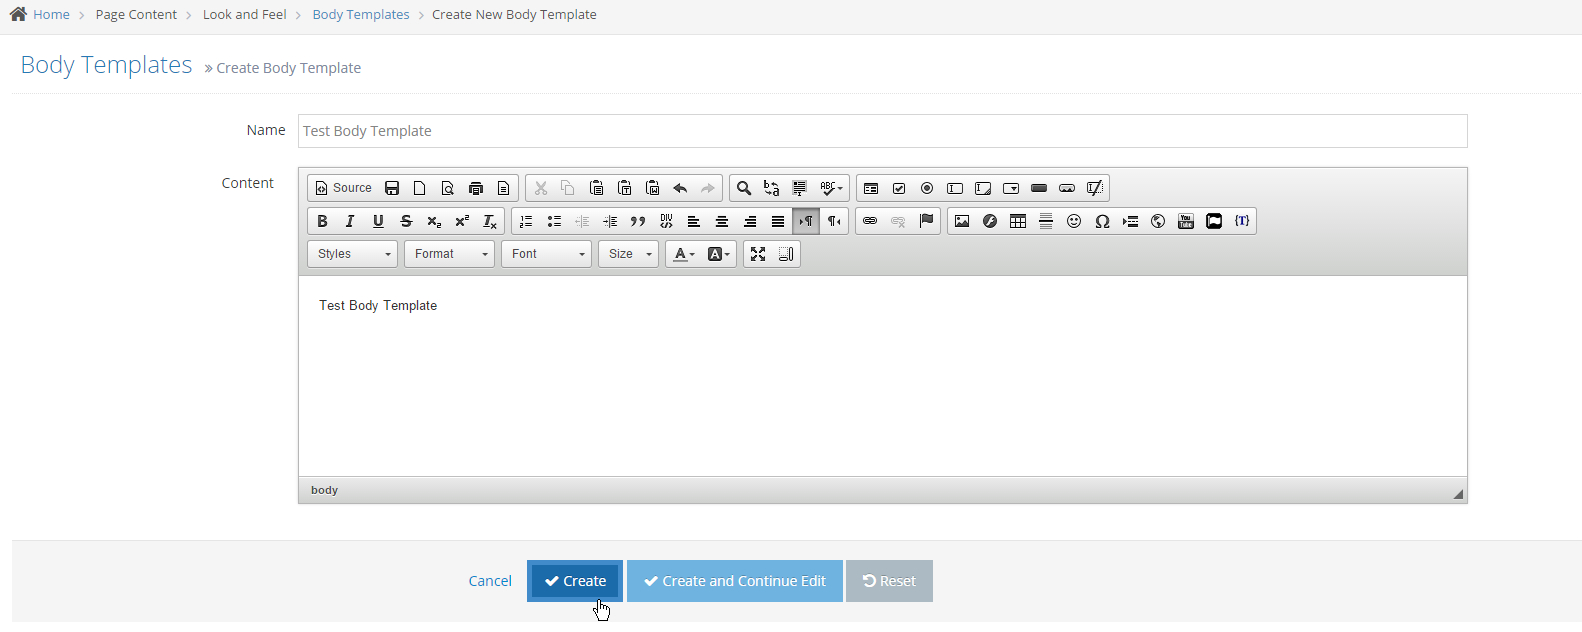This screenshot has height=632, width=1582.
Task: Insert a Table
Action: [x=1018, y=221]
